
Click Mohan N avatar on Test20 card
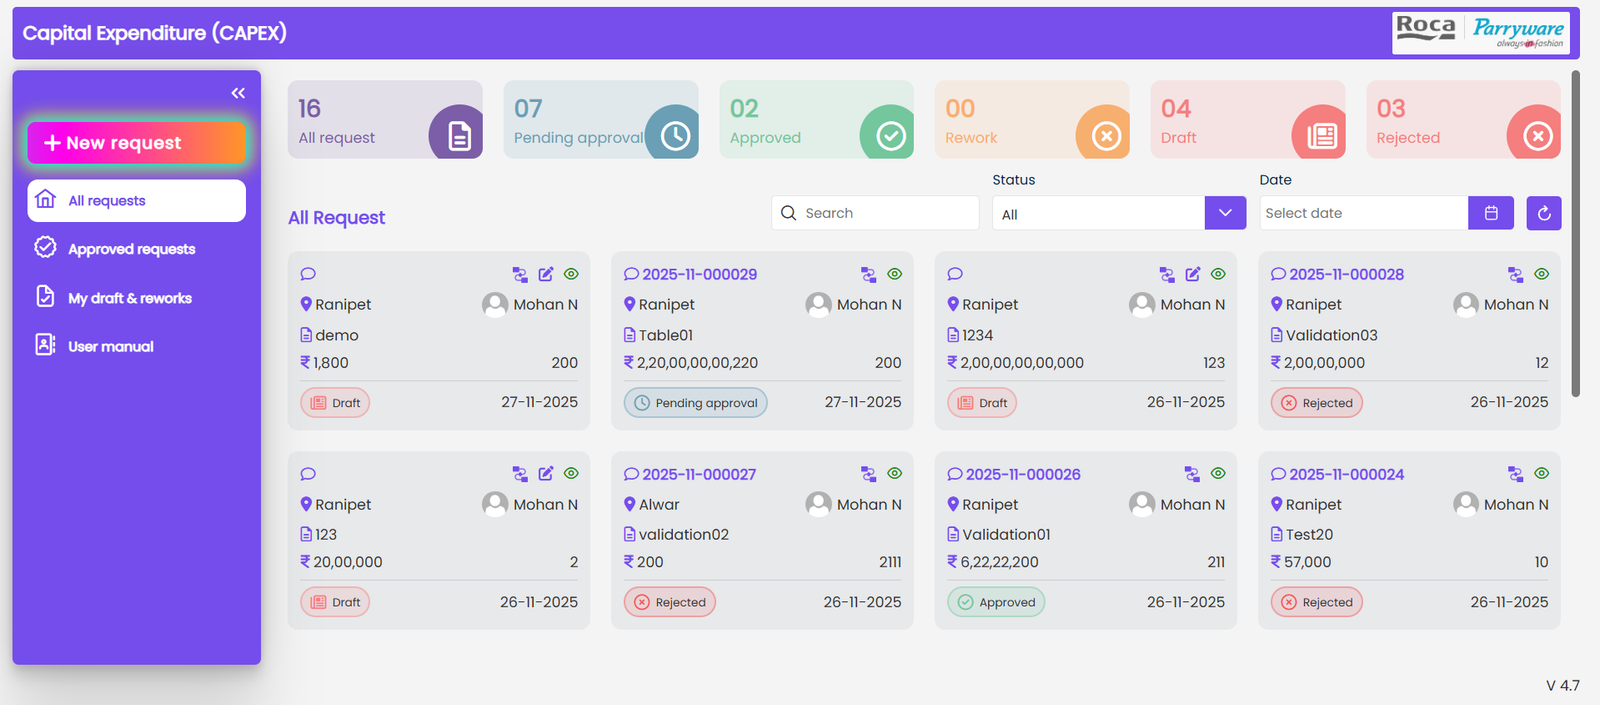coord(1466,504)
